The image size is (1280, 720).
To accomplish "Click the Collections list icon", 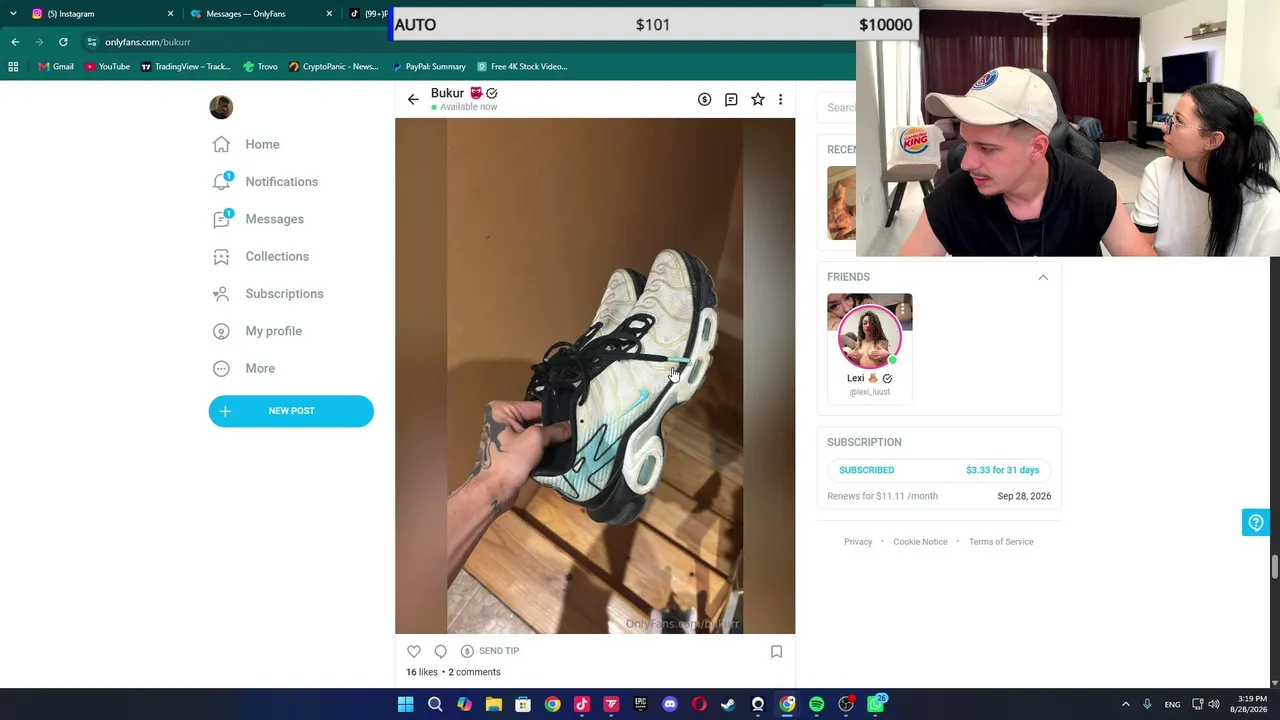I will point(221,256).
